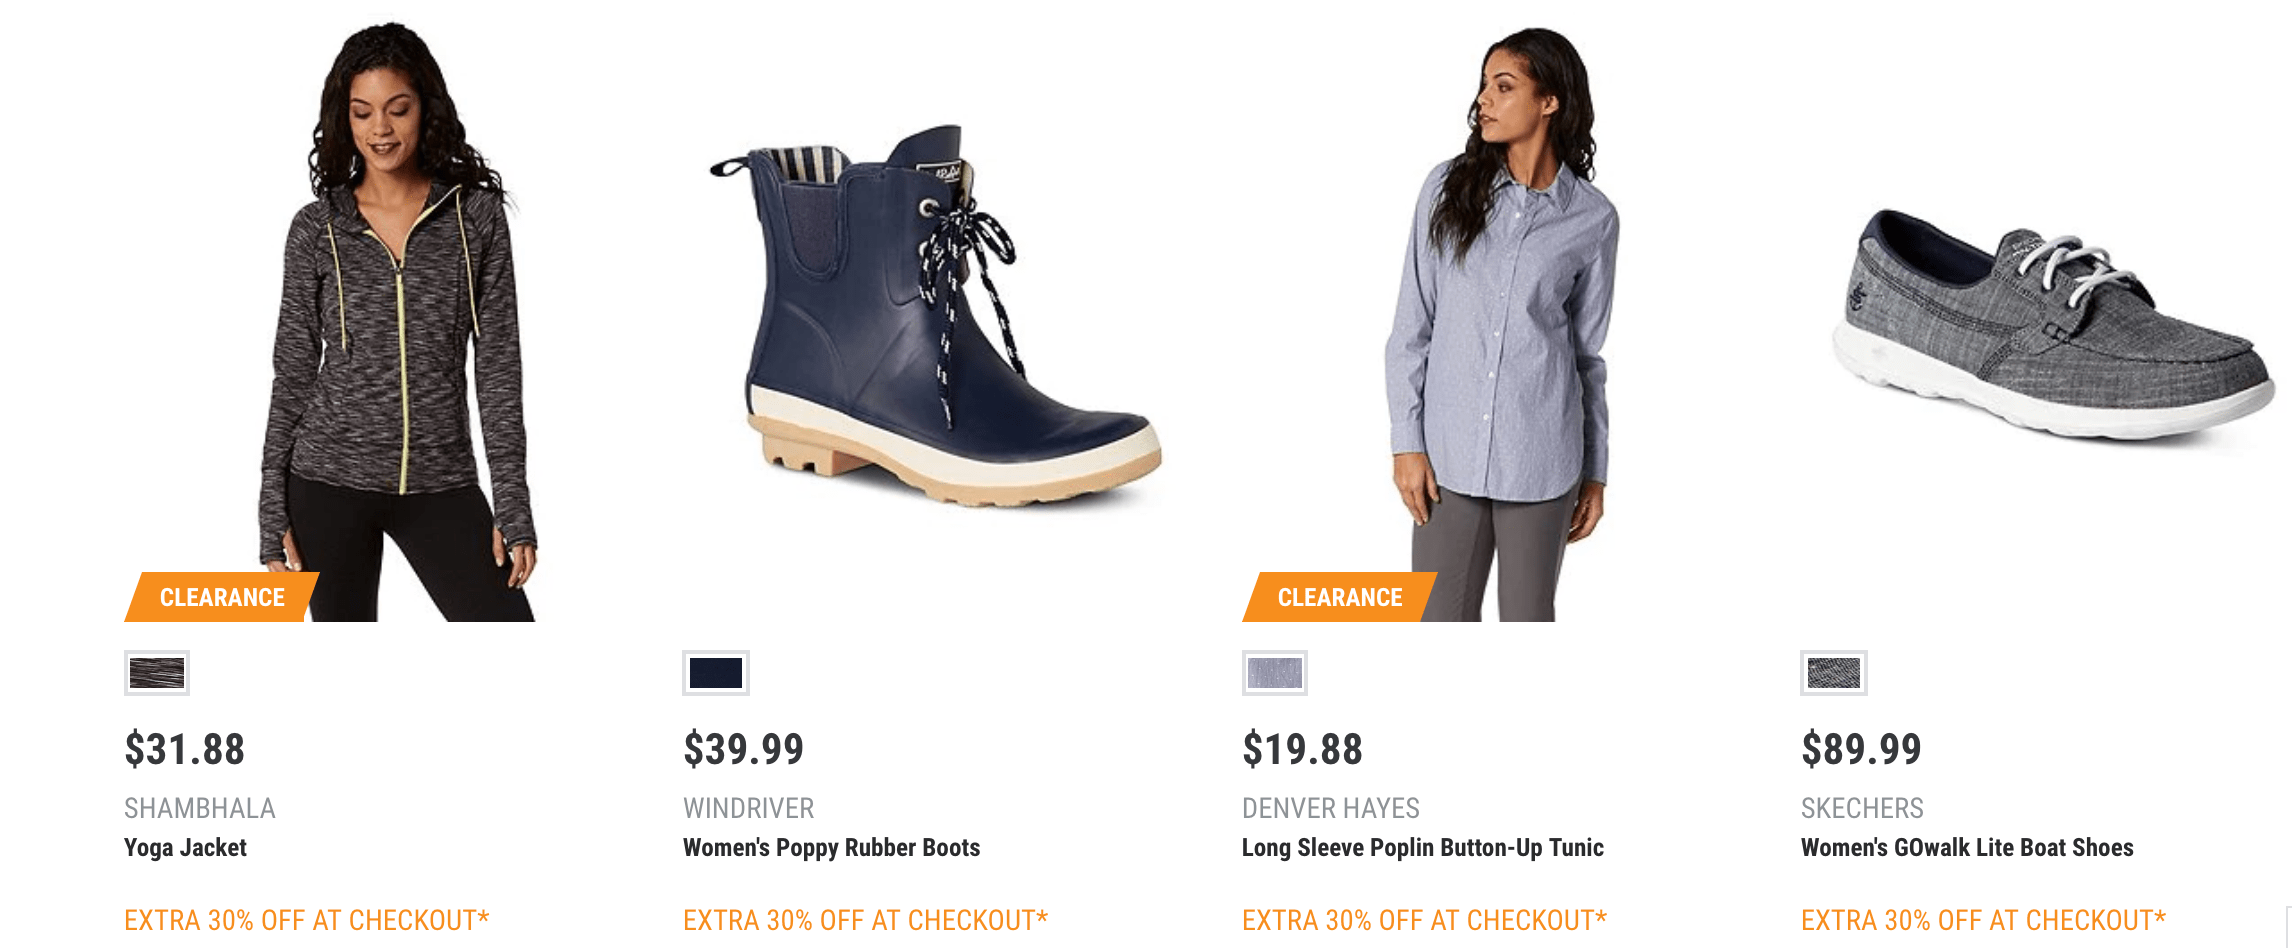Image resolution: width=2292 pixels, height=948 pixels.
Task: Select the navy swatch for rubber boots
Action: tap(716, 673)
